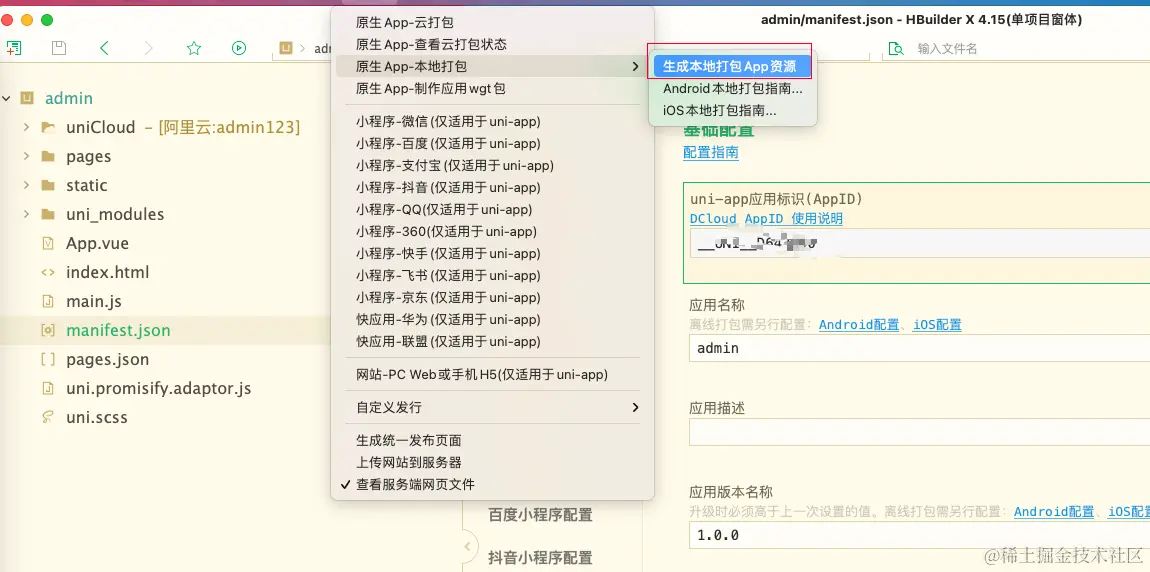This screenshot has height=572, width=1150.
Task: Click the breadcrumb chevron after project icon
Action: coord(302,48)
